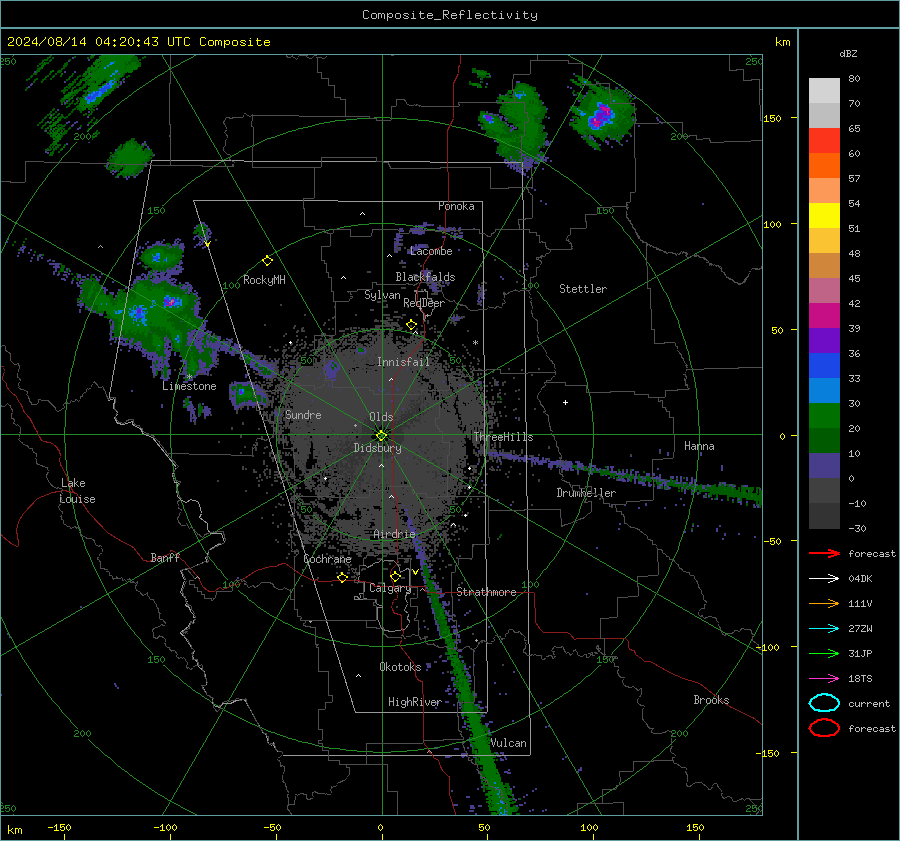Image resolution: width=900 pixels, height=841 pixels.
Task: Click the yellow diamond marker near Cochrane
Action: point(342,577)
